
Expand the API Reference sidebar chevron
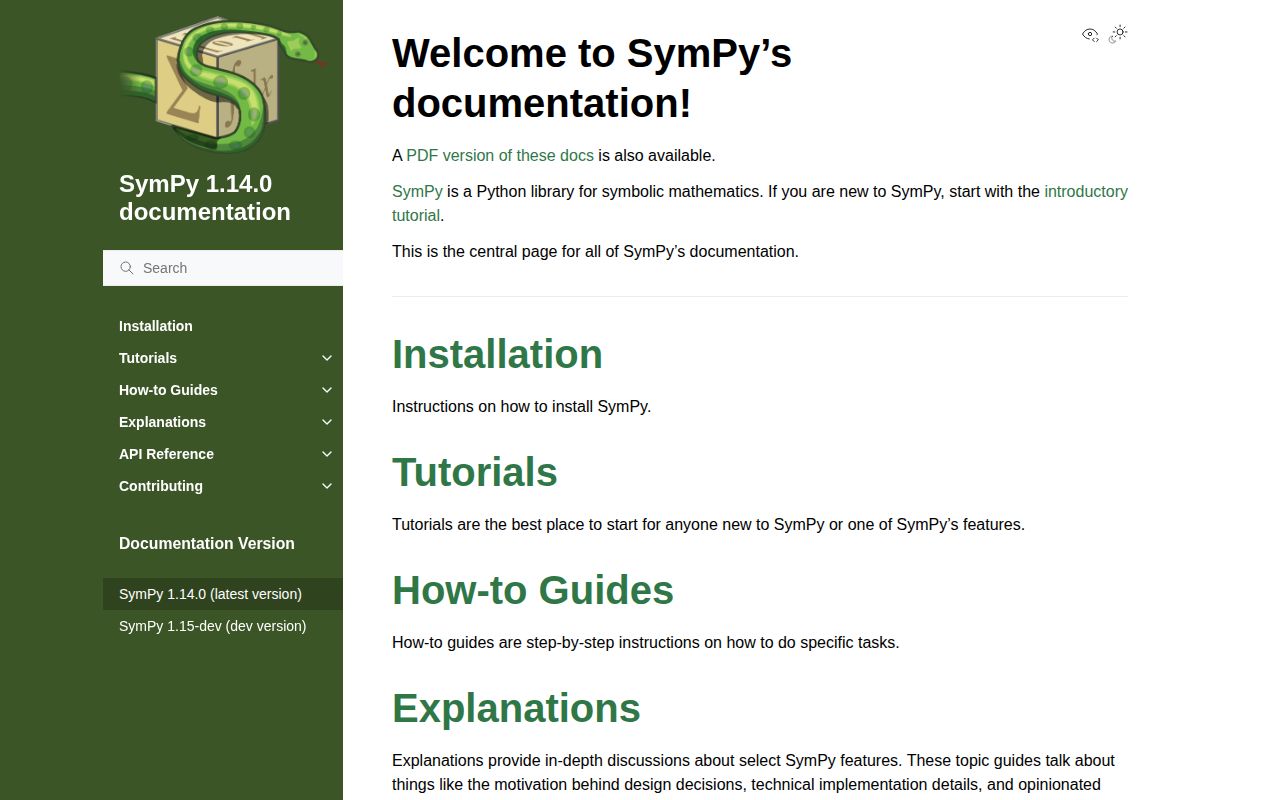(x=327, y=454)
